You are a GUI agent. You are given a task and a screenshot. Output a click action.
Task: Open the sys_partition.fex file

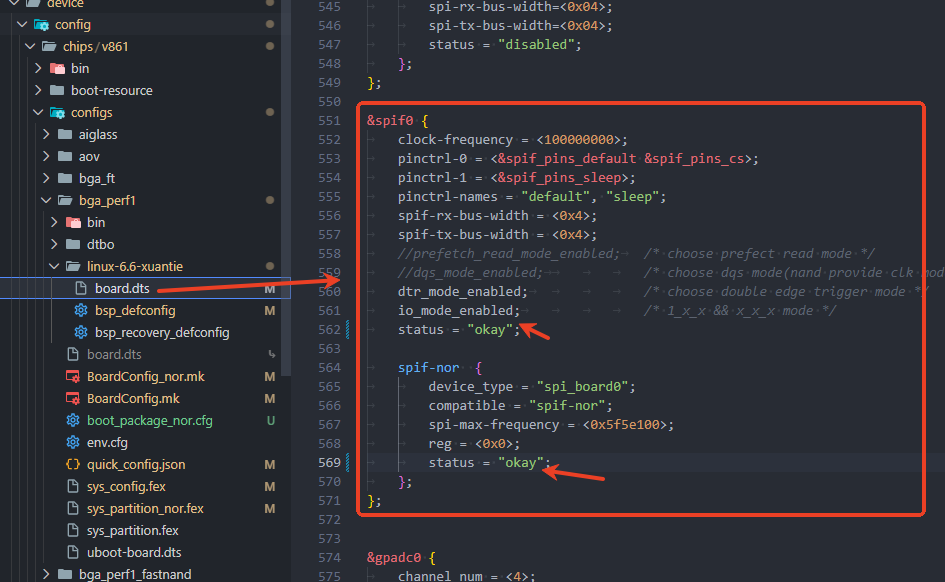pyautogui.click(x=132, y=531)
